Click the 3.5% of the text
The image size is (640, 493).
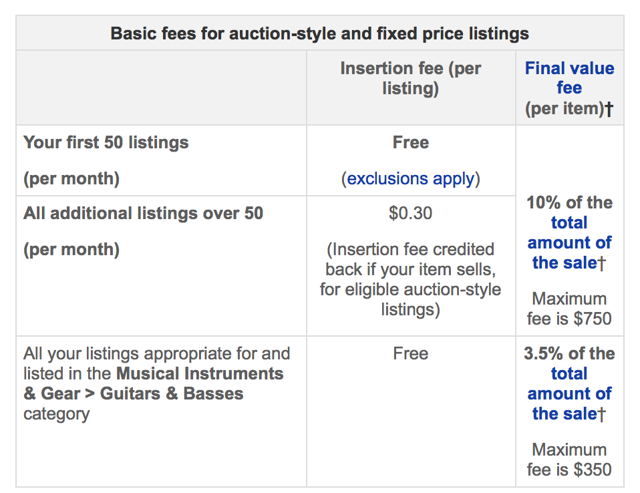click(569, 353)
